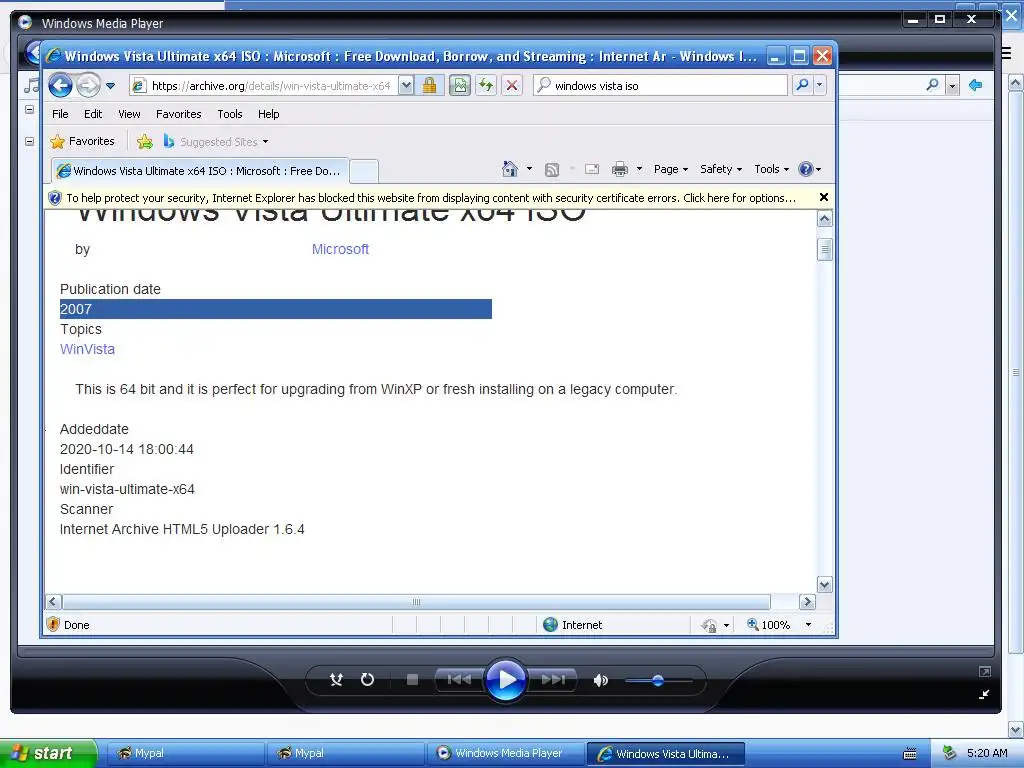This screenshot has height=768, width=1024.
Task: Click the Protected Mode status icon
Action: pyautogui.click(x=709, y=625)
